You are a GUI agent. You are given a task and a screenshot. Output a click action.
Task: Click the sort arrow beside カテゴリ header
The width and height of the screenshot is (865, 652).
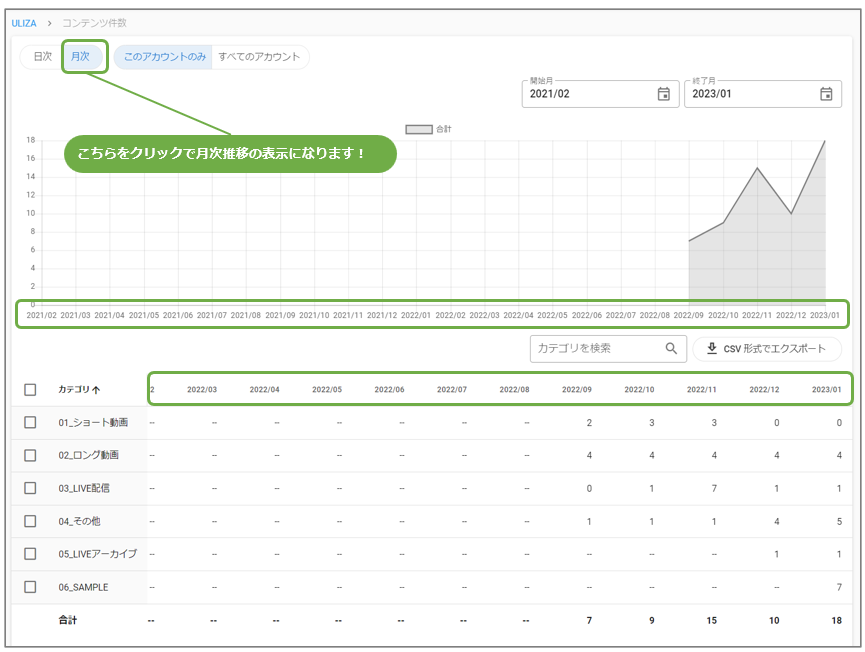pyautogui.click(x=96, y=390)
